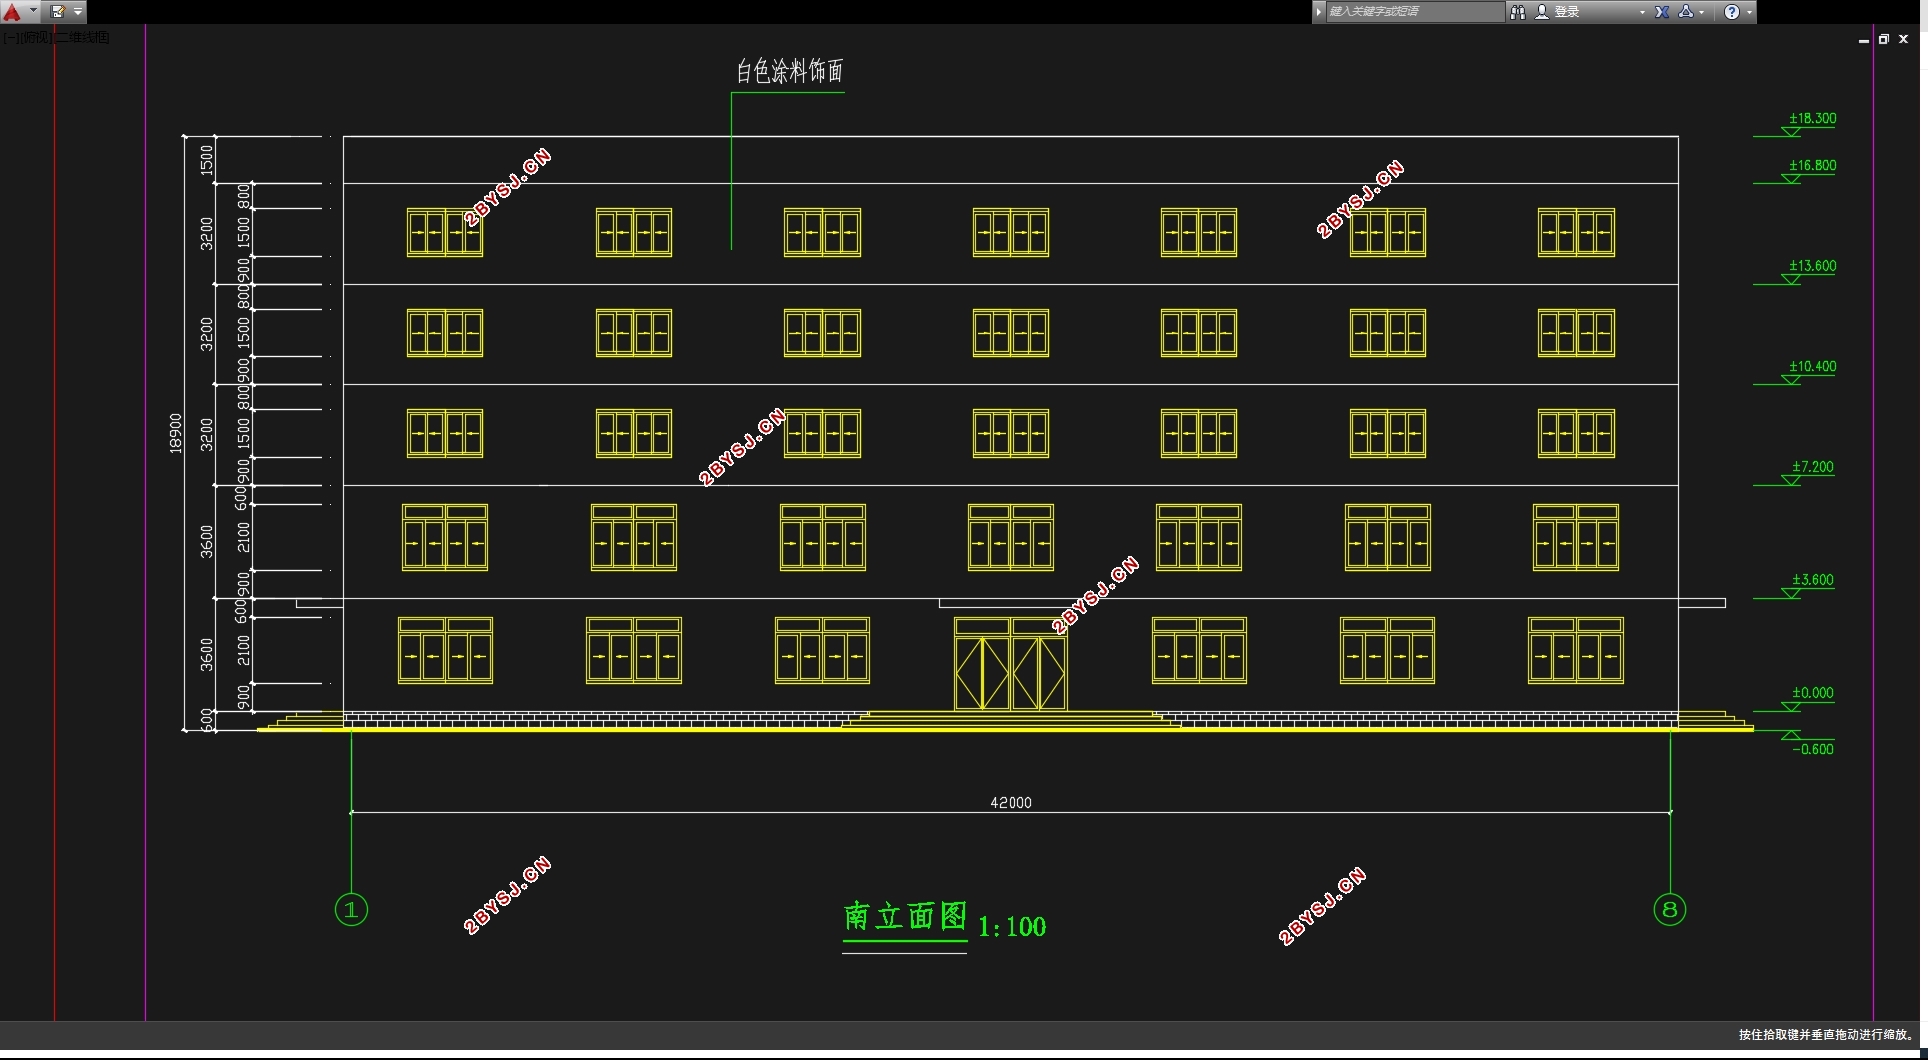Click the keyword search input field
Viewport: 1928px width, 1060px height.
1415,12
